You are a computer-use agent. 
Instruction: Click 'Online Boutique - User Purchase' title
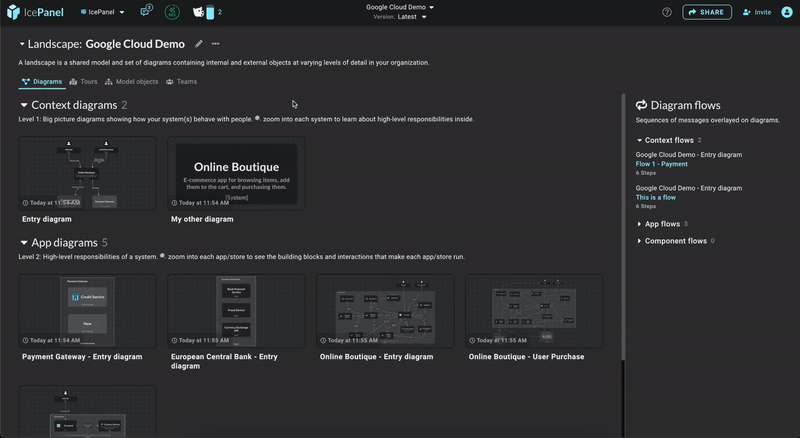pos(527,357)
